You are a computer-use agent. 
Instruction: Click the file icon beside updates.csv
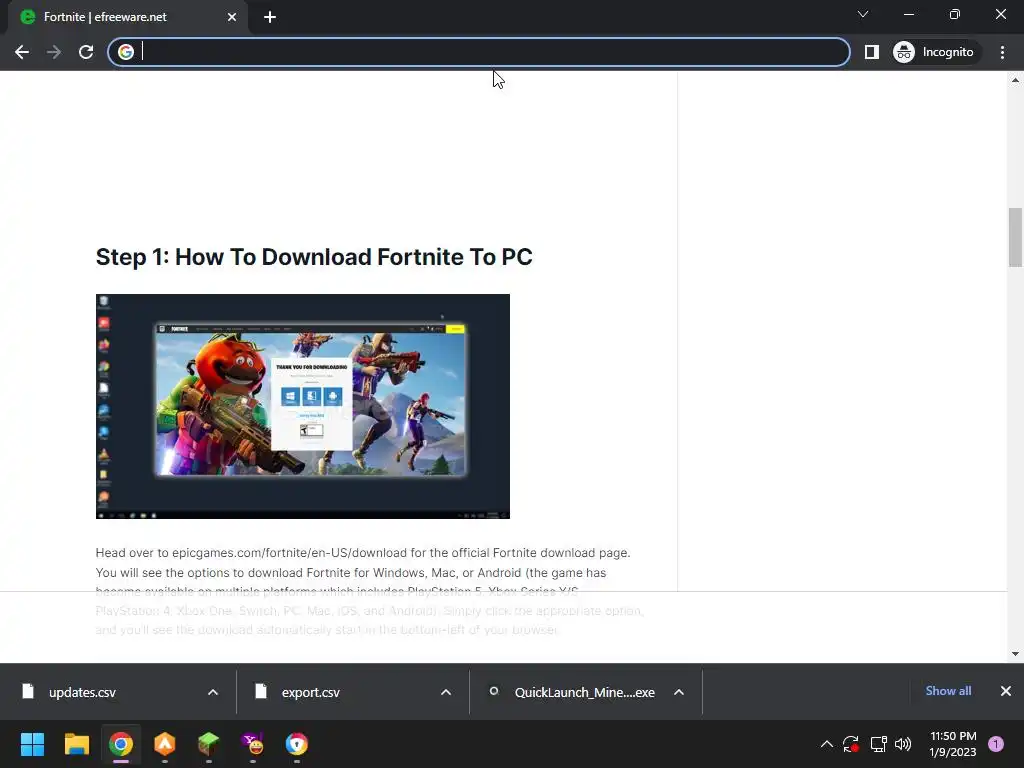click(27, 691)
